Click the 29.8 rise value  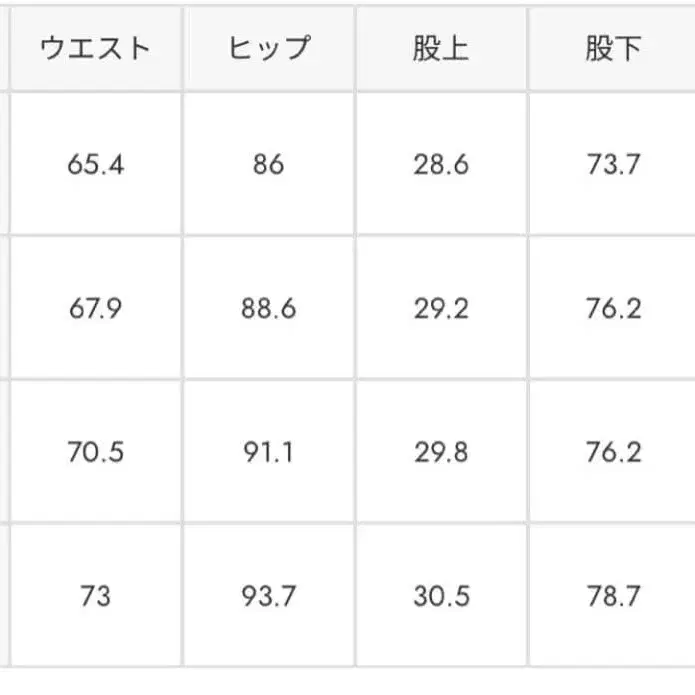tap(441, 452)
